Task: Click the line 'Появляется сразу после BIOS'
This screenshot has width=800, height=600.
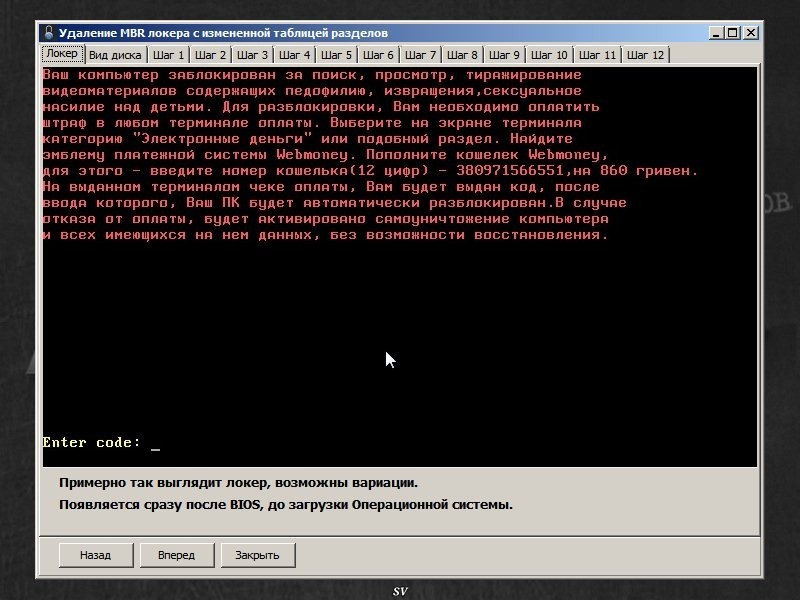Action: (x=286, y=505)
